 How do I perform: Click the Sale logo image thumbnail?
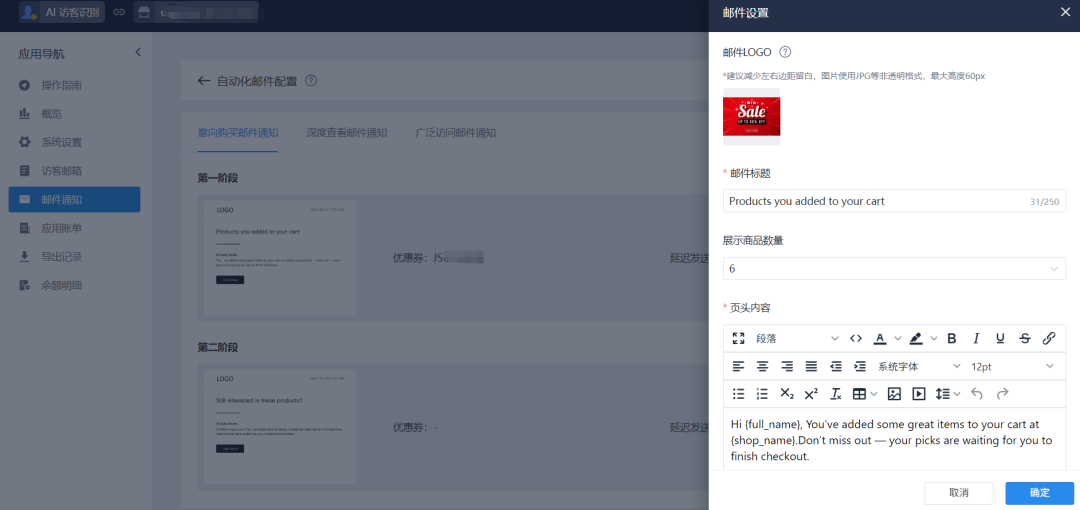pyautogui.click(x=751, y=116)
